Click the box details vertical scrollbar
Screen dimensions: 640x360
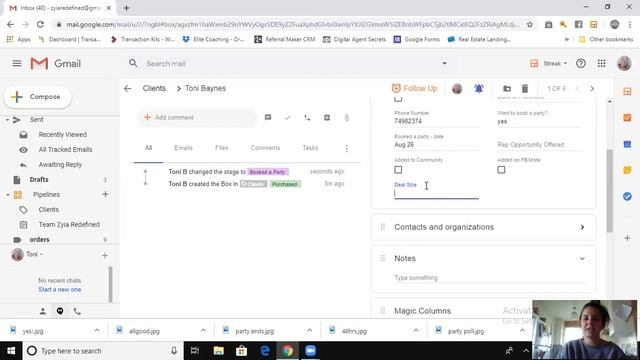tap(609, 191)
